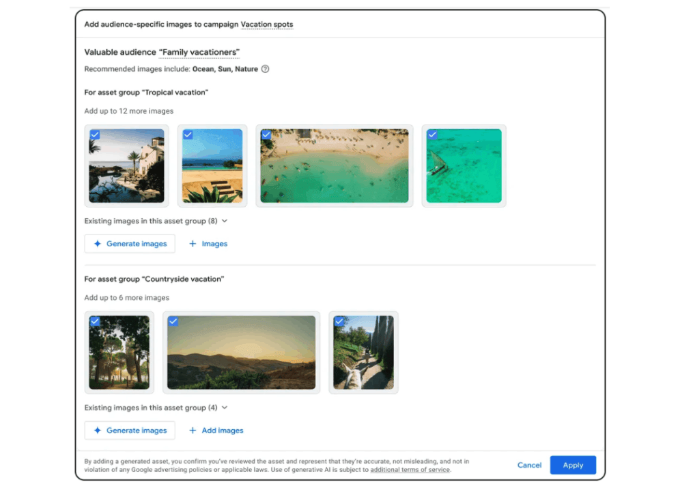Viewport: 676px width, 492px height.
Task: Add Images to Tropical vacation group
Action: coord(208,244)
